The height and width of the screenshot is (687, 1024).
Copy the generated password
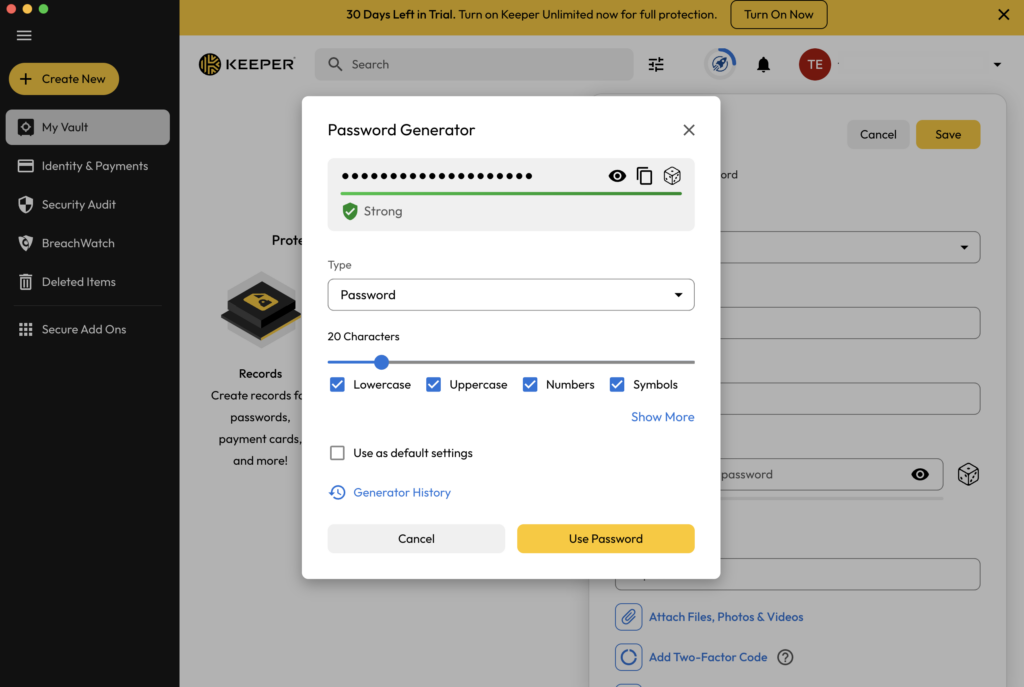coord(645,176)
